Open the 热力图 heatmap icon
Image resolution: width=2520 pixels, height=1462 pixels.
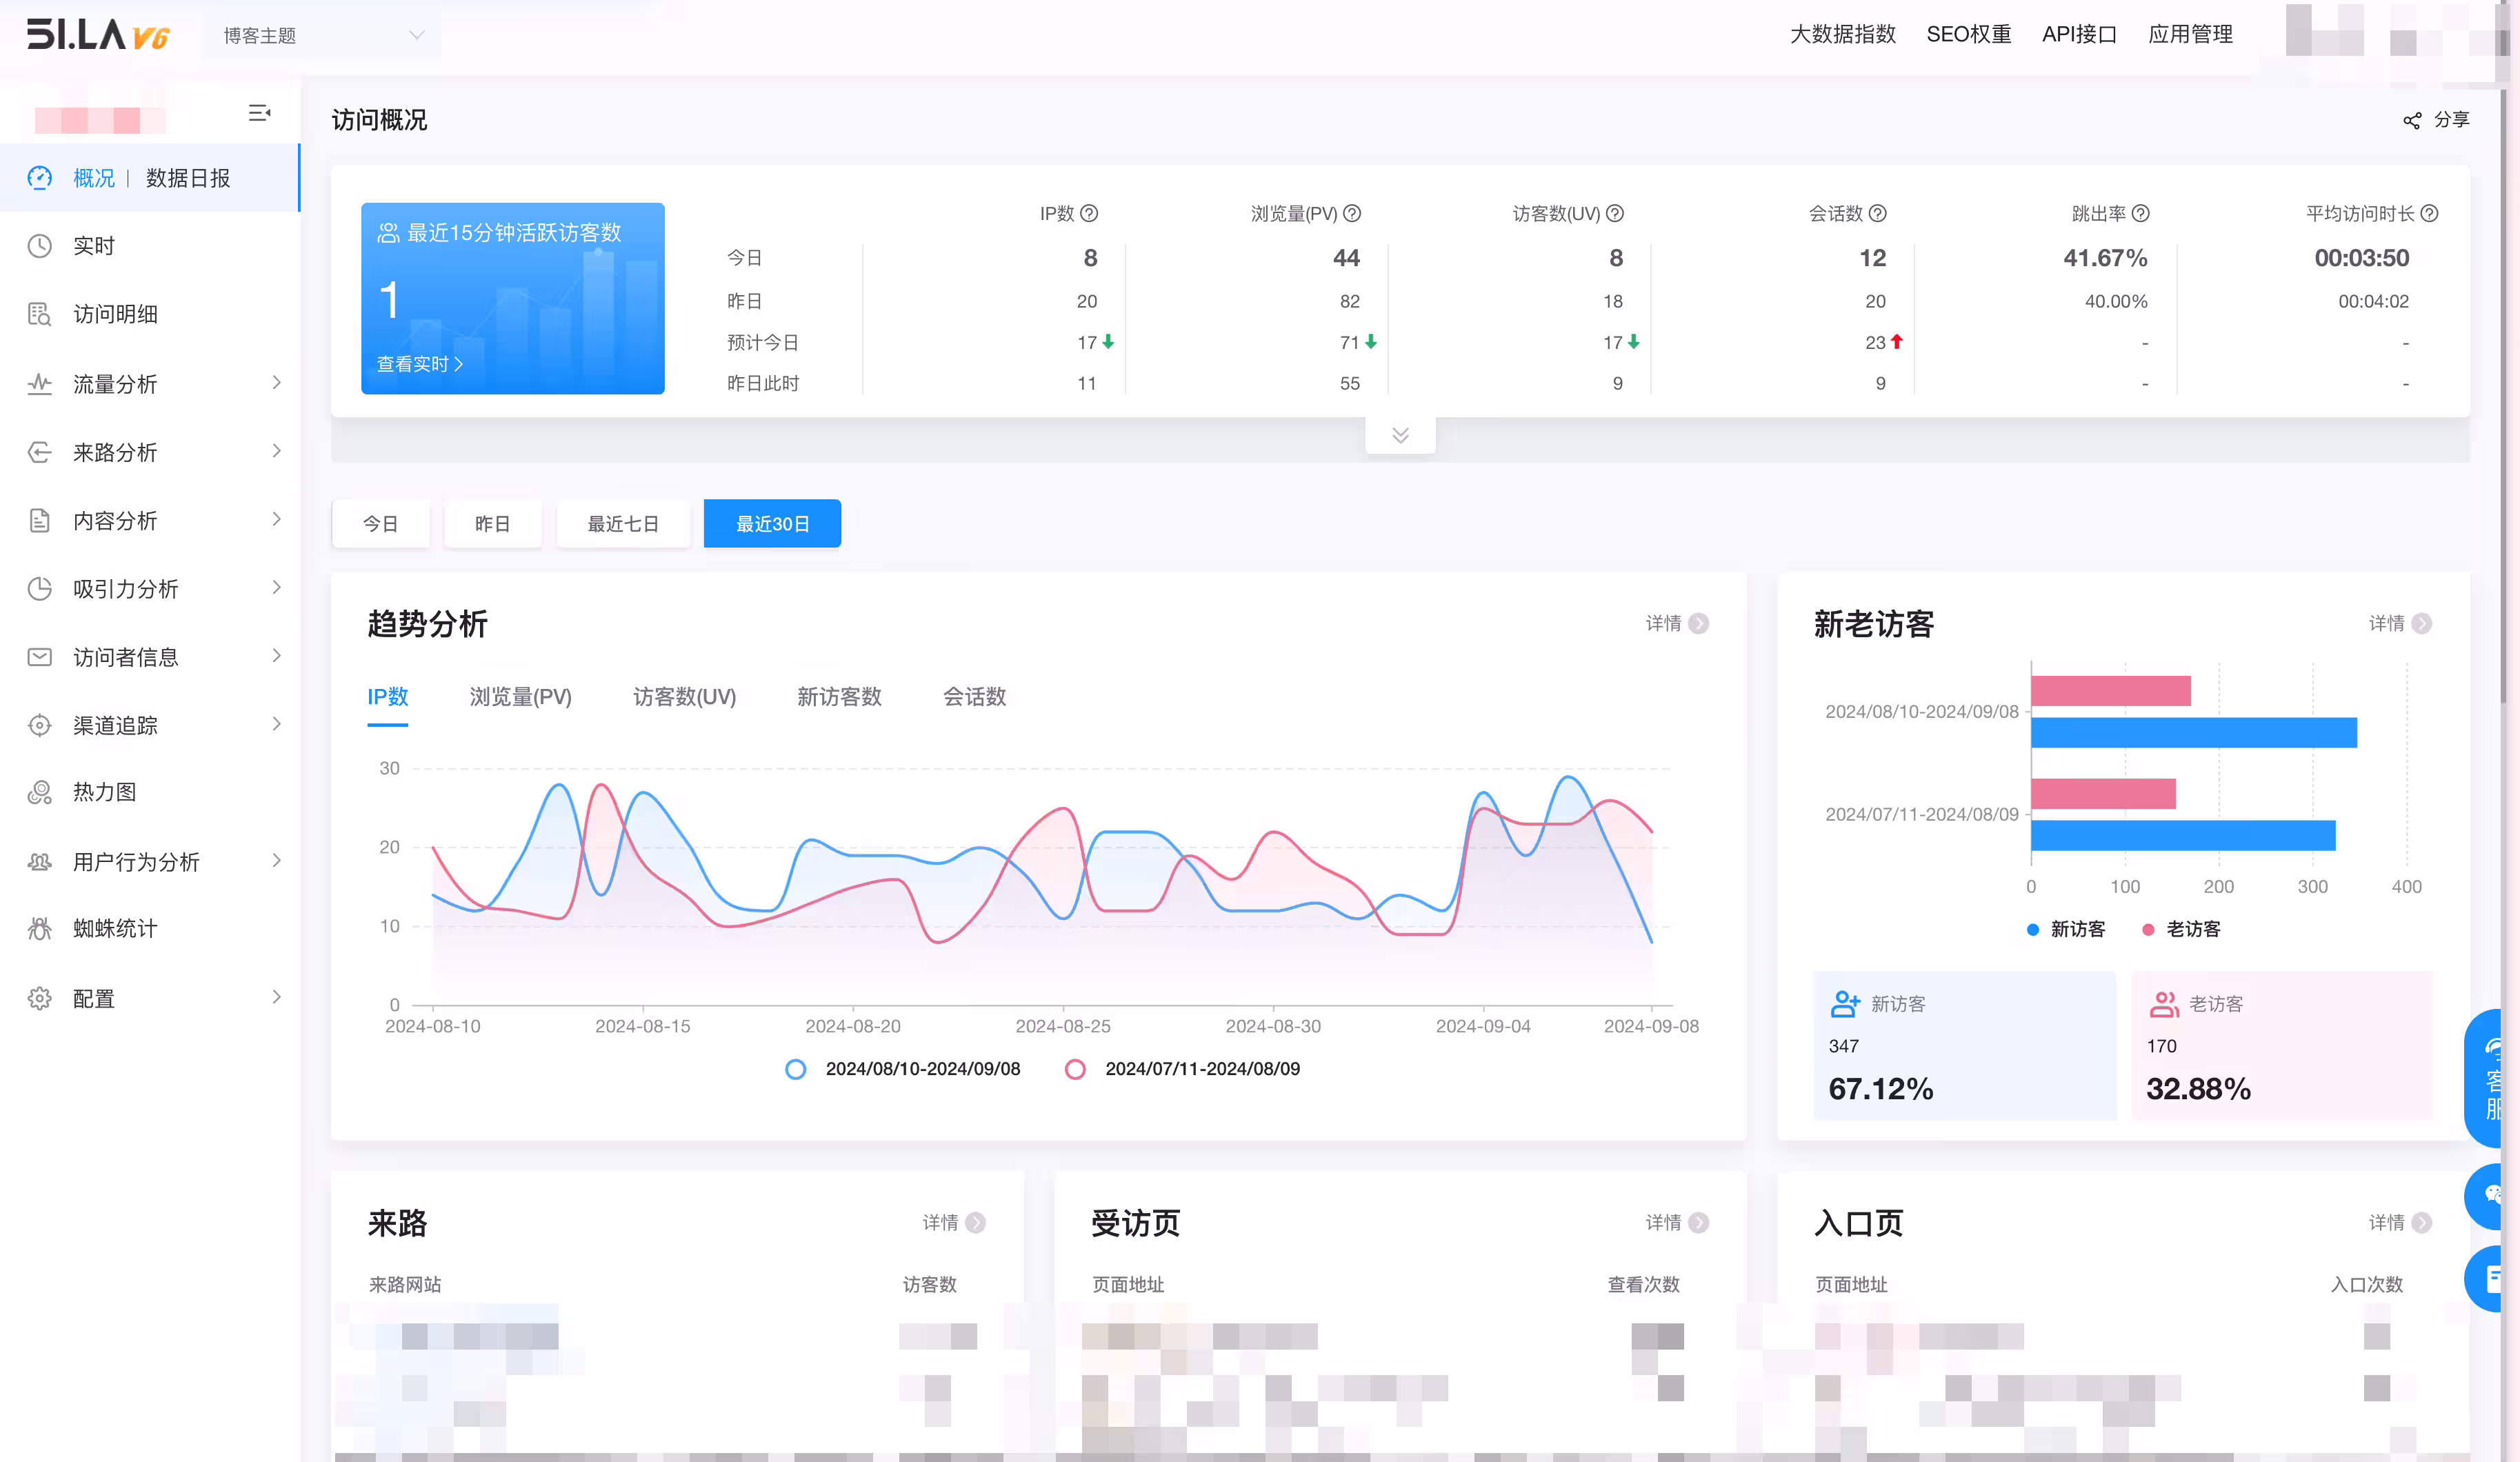[40, 792]
